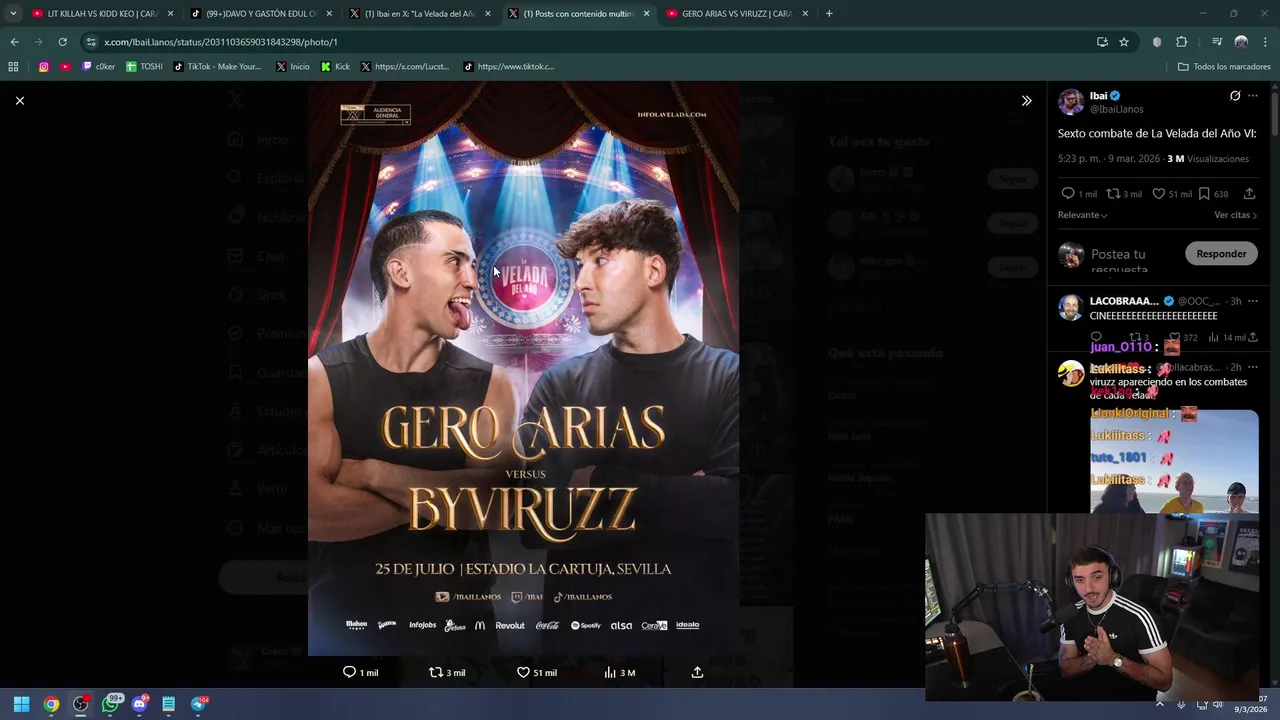Viewport: 1280px width, 720px height.
Task: Click the reply bubble in the sidebar post stats
Action: click(1068, 194)
